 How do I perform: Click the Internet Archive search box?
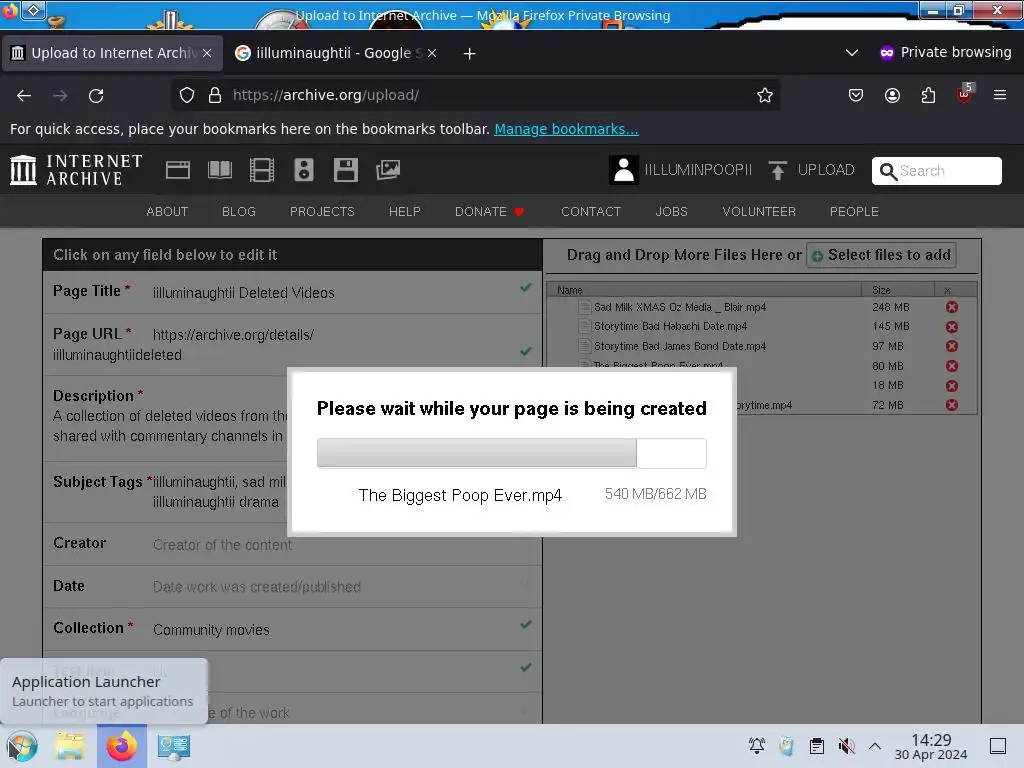click(x=936, y=171)
